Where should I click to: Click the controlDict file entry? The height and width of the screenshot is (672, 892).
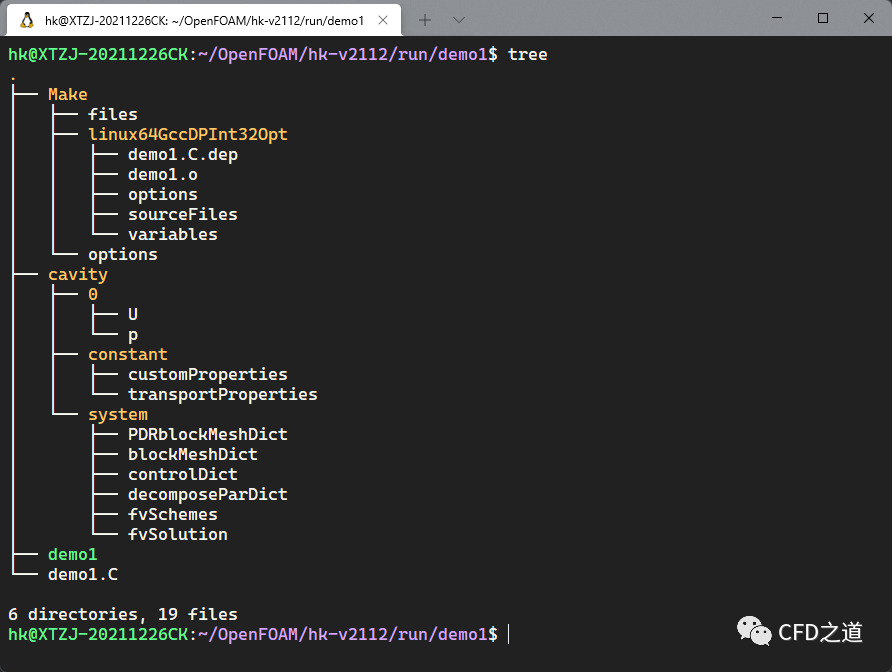[183, 474]
